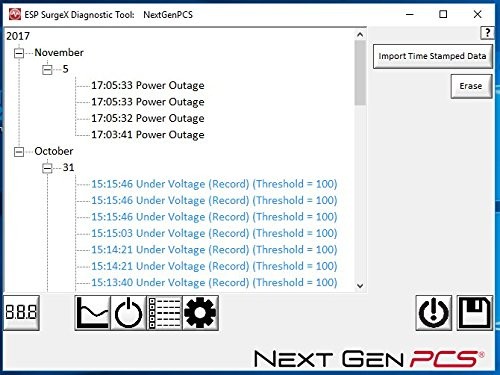Click the power alert icon button
This screenshot has width=500, height=375.
(433, 313)
